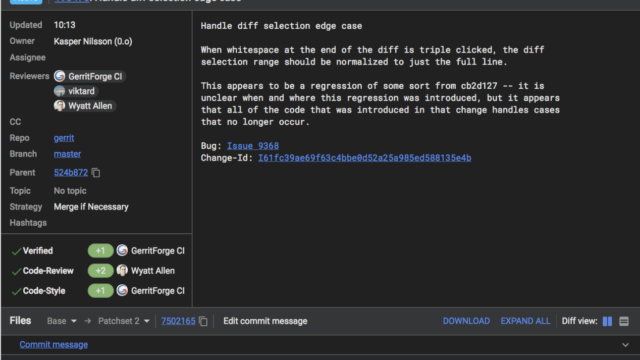
Task: Click the viktard reviewer avatar
Action: [x=60, y=91]
